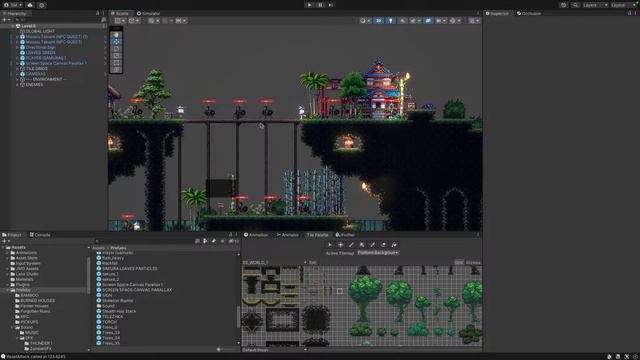Click the create plus icon in Hierarchy
The image size is (640, 360).
click(x=6, y=20)
